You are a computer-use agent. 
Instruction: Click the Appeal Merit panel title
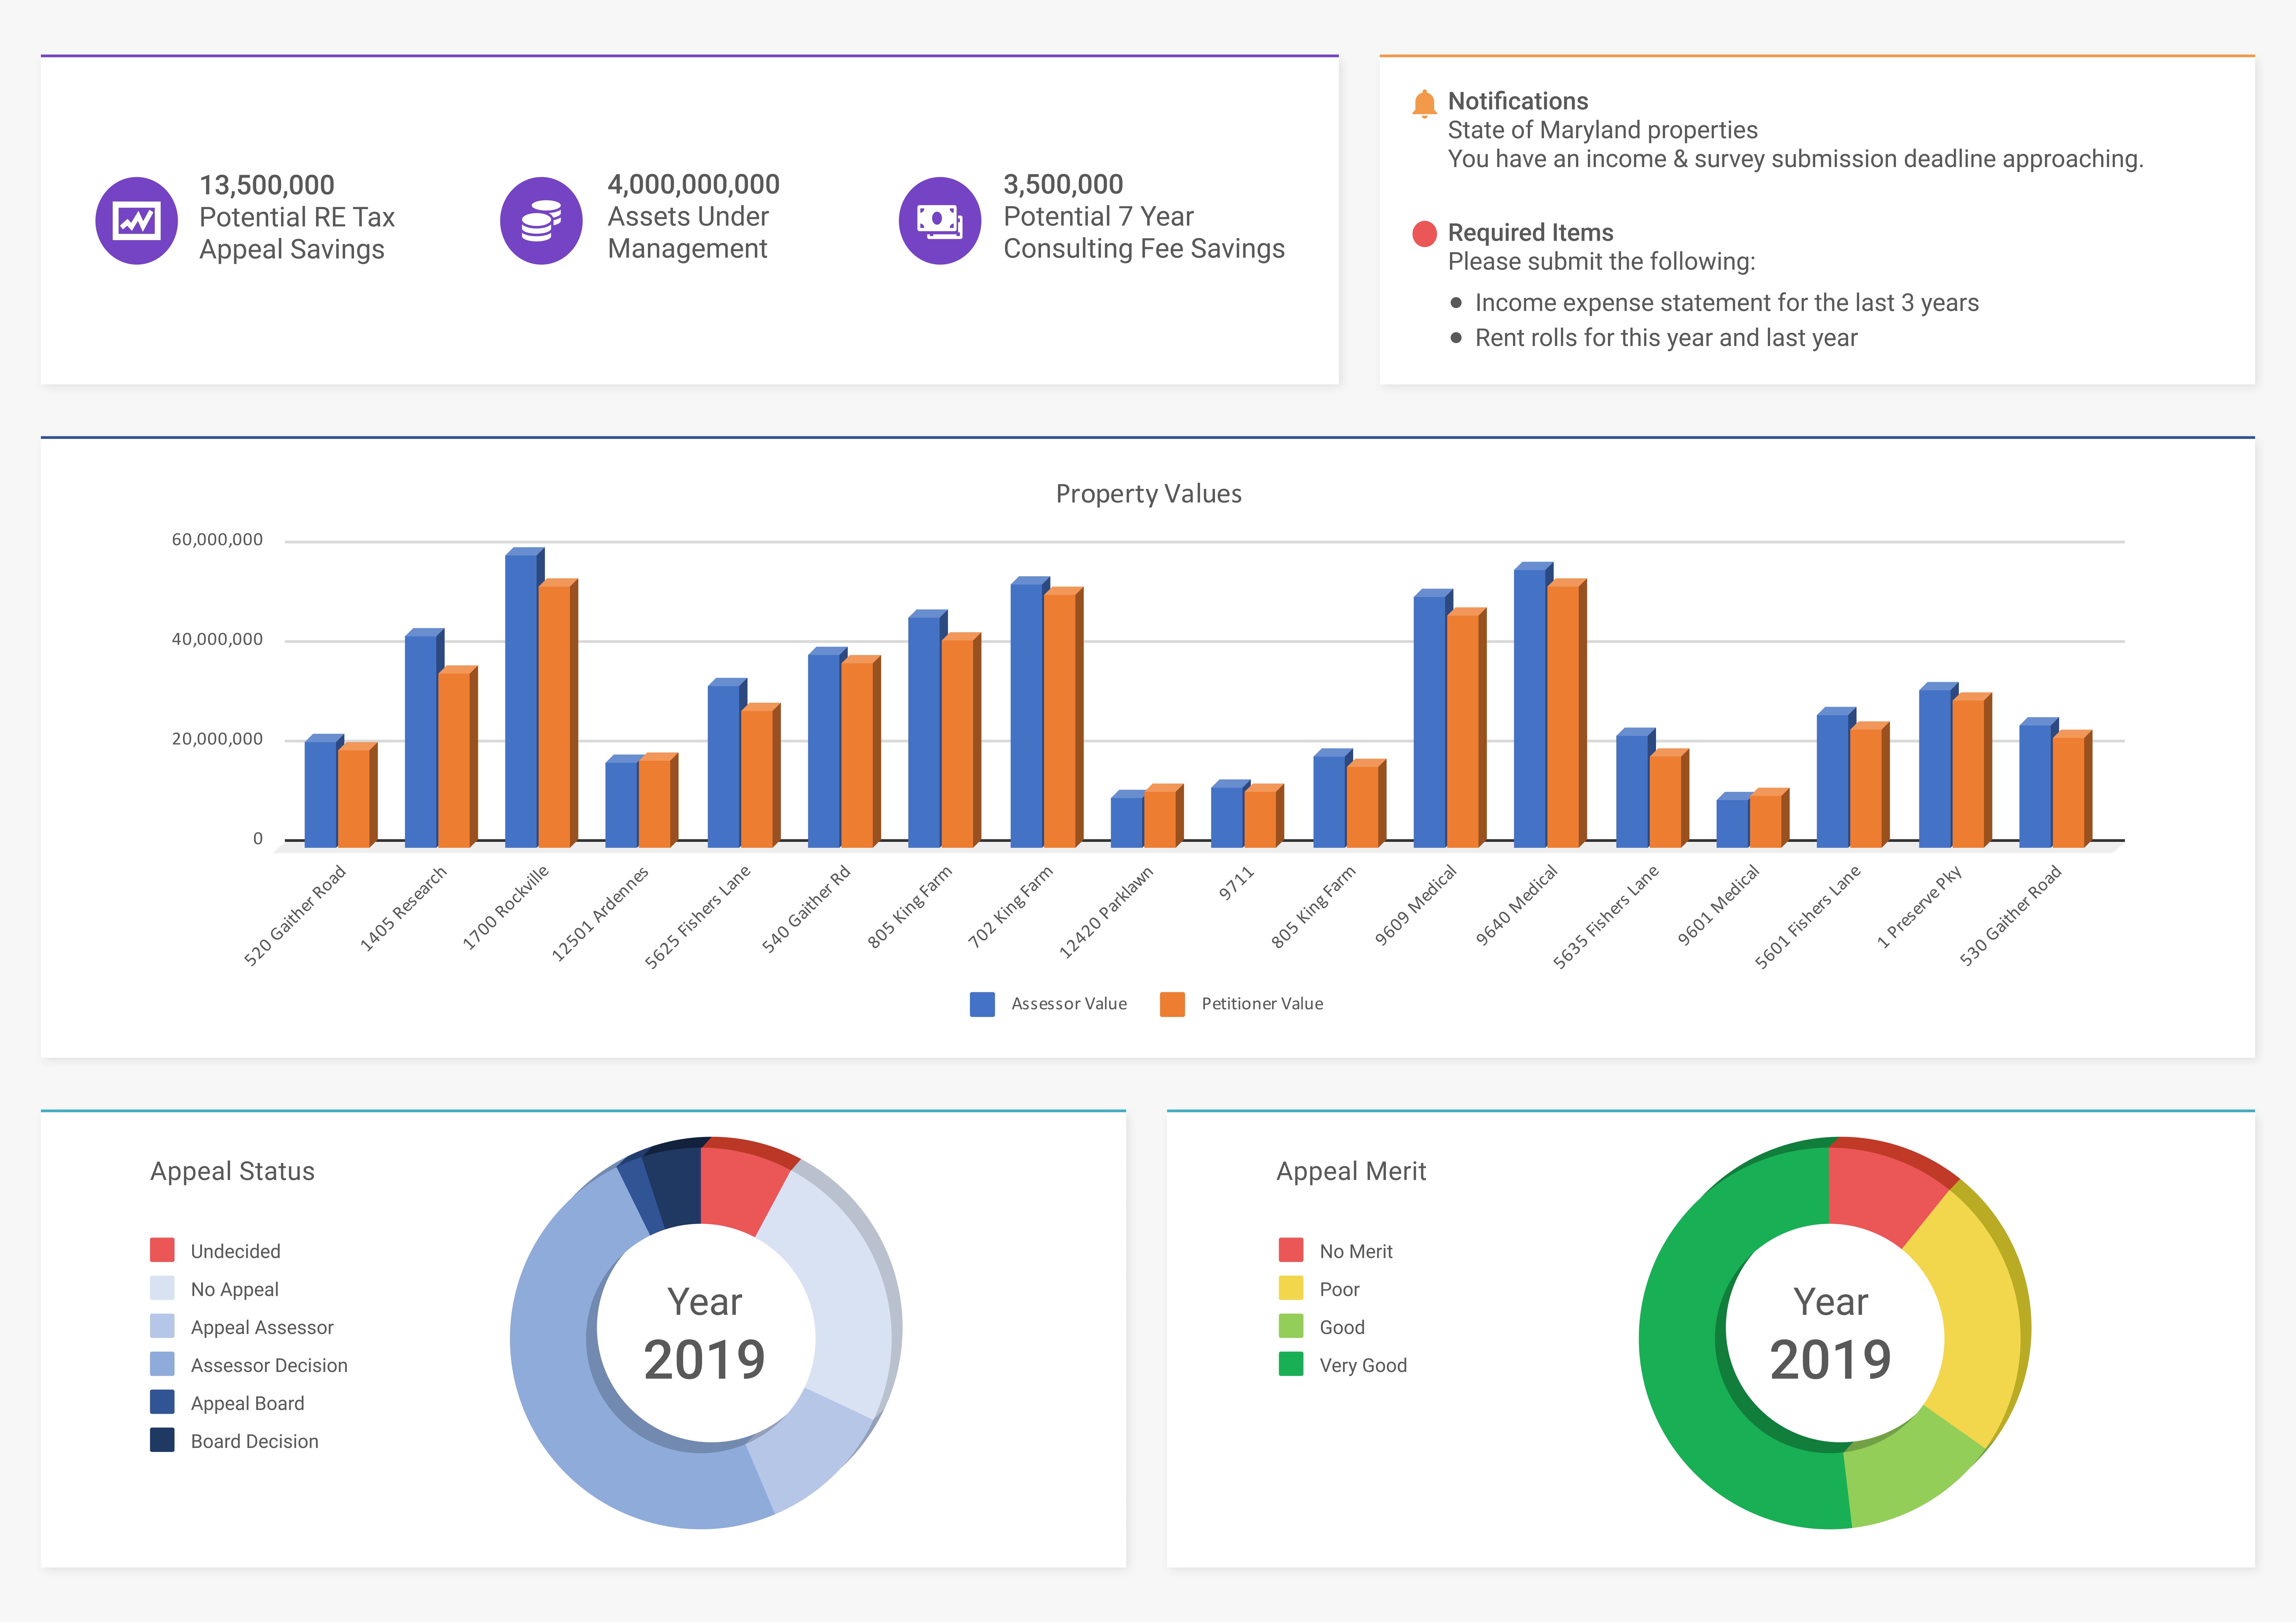(x=1351, y=1171)
